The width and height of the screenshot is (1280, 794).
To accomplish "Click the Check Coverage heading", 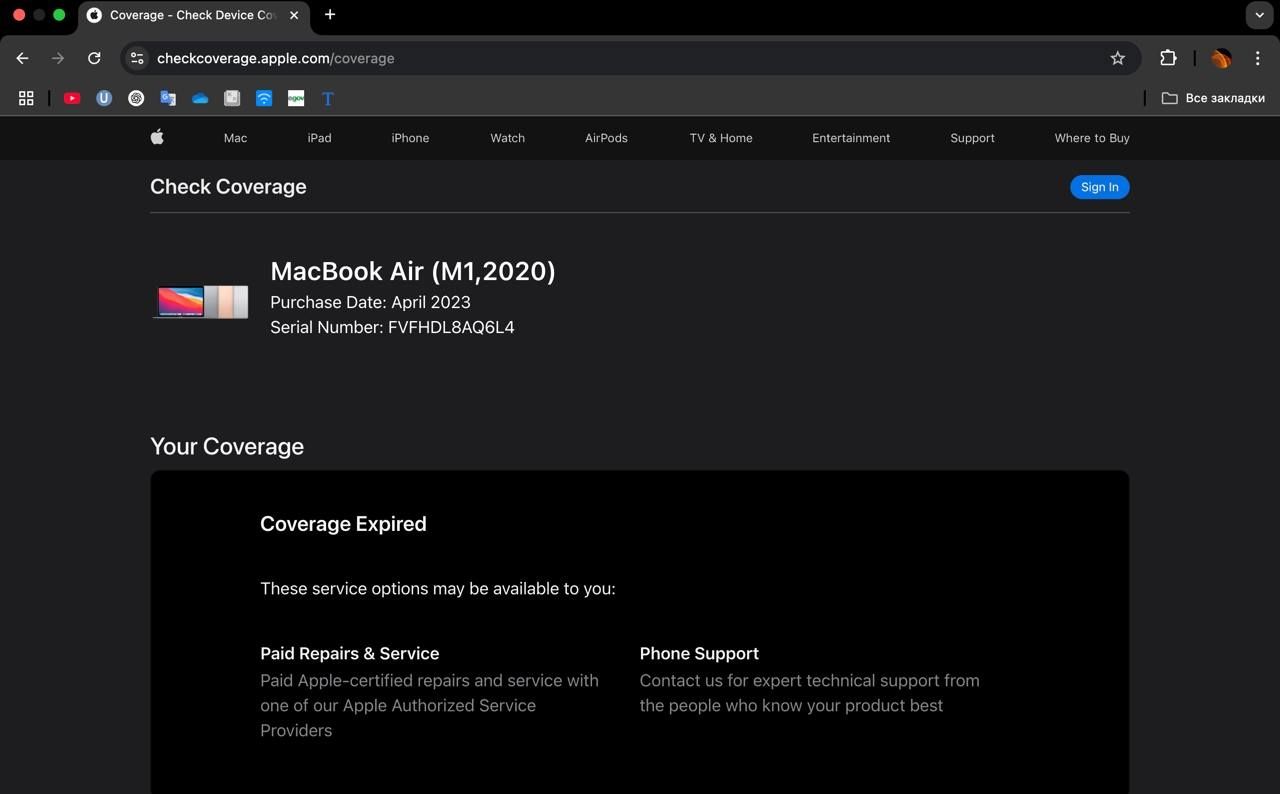I will coord(228,187).
